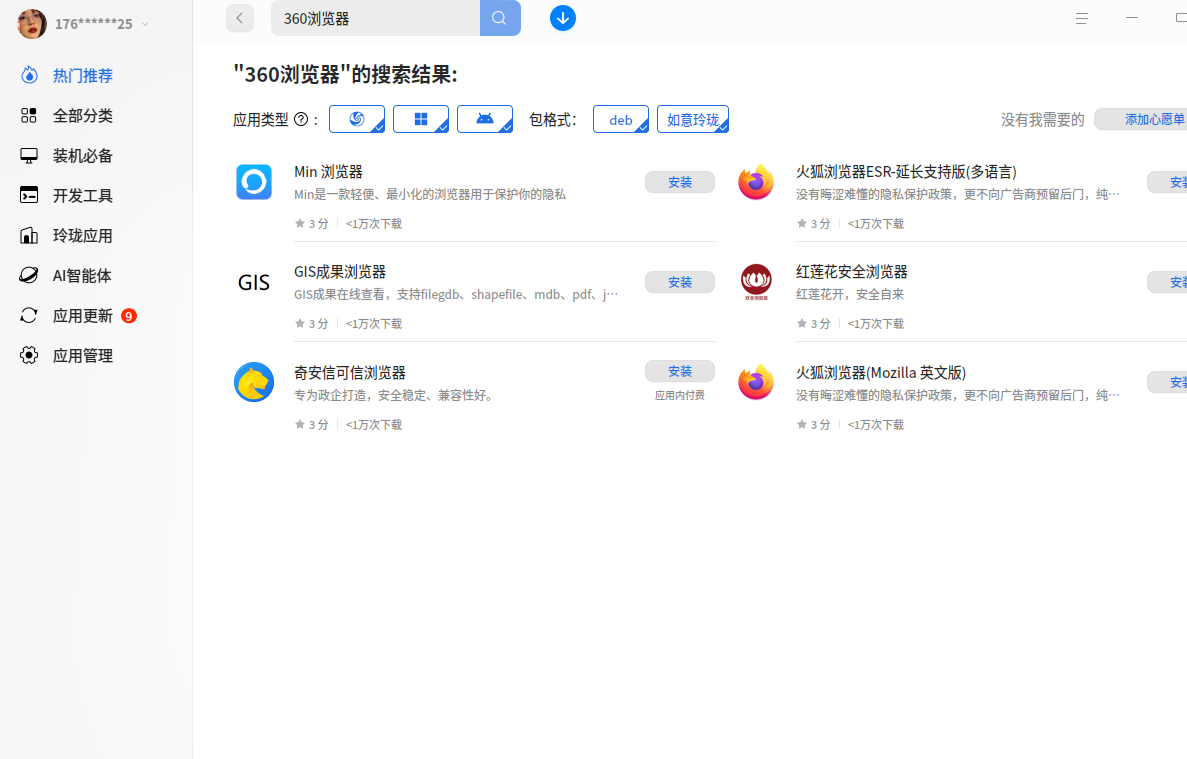Open the 奇安信可信浏览器 app icon
This screenshot has height=759, width=1187.
[254, 382]
